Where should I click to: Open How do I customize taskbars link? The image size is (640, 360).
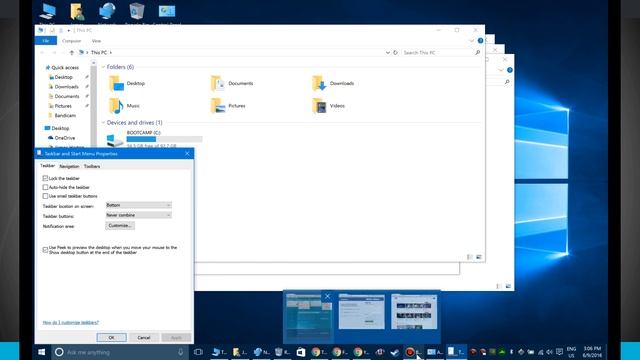point(71,322)
